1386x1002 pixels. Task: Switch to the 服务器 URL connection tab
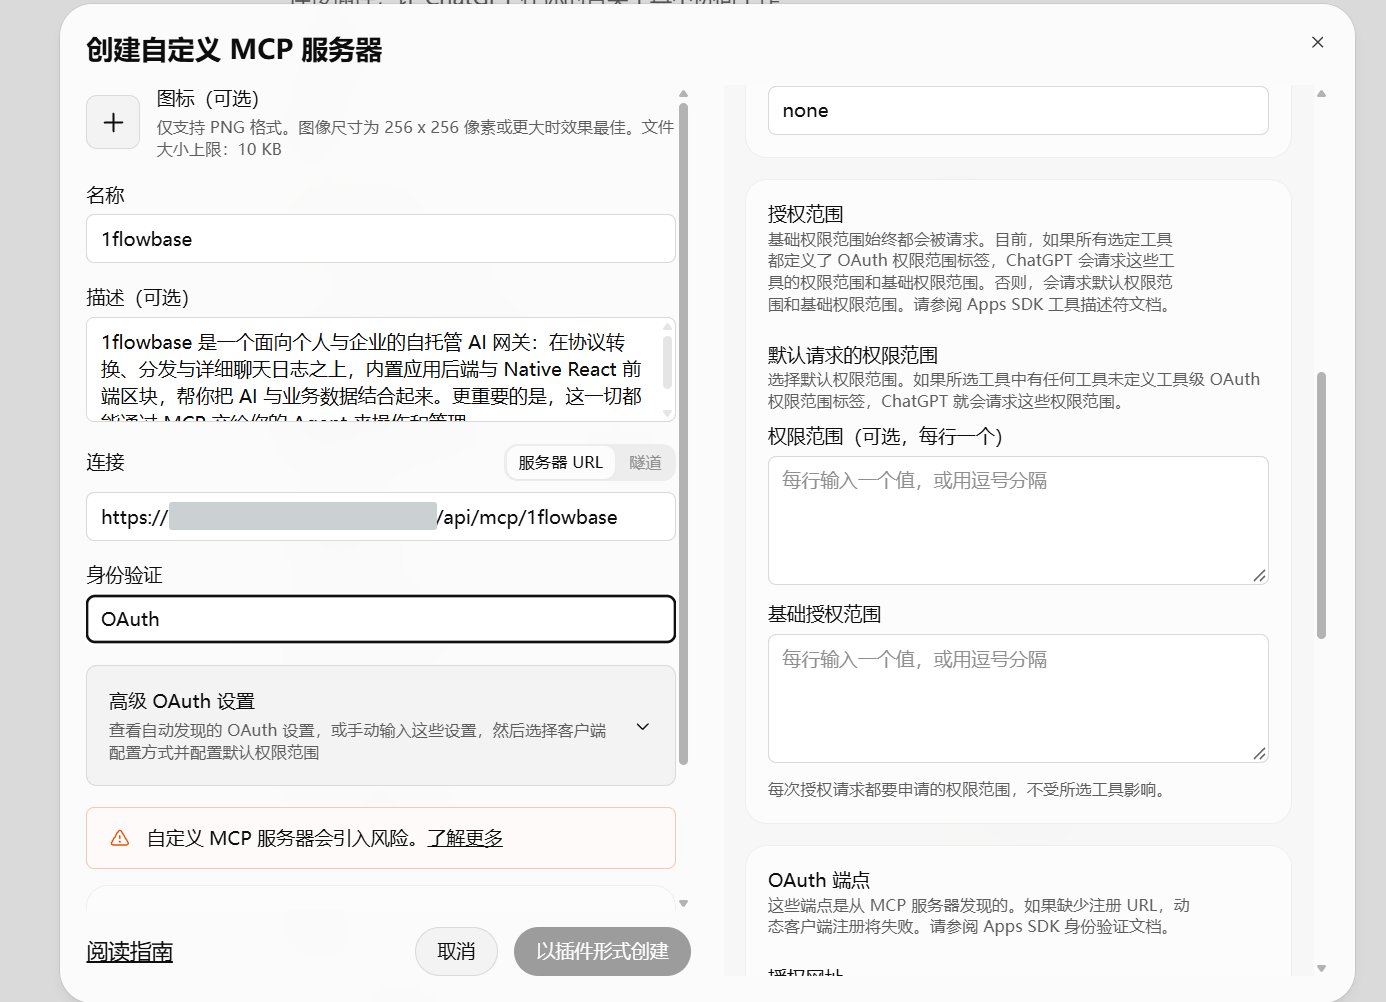tap(560, 462)
